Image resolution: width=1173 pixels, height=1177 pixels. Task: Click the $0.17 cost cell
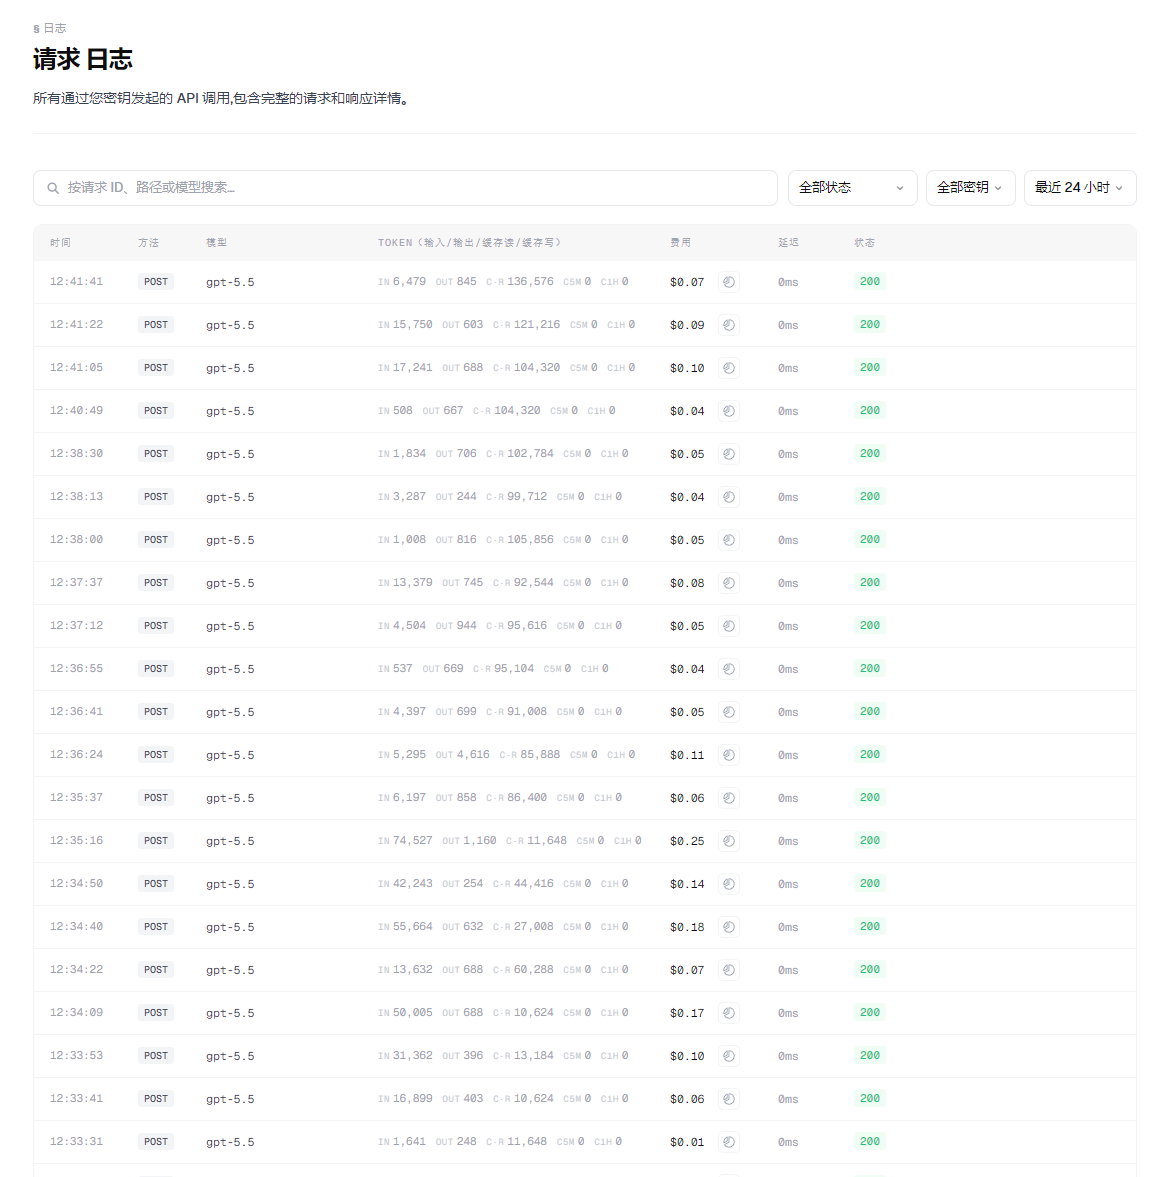point(687,1013)
